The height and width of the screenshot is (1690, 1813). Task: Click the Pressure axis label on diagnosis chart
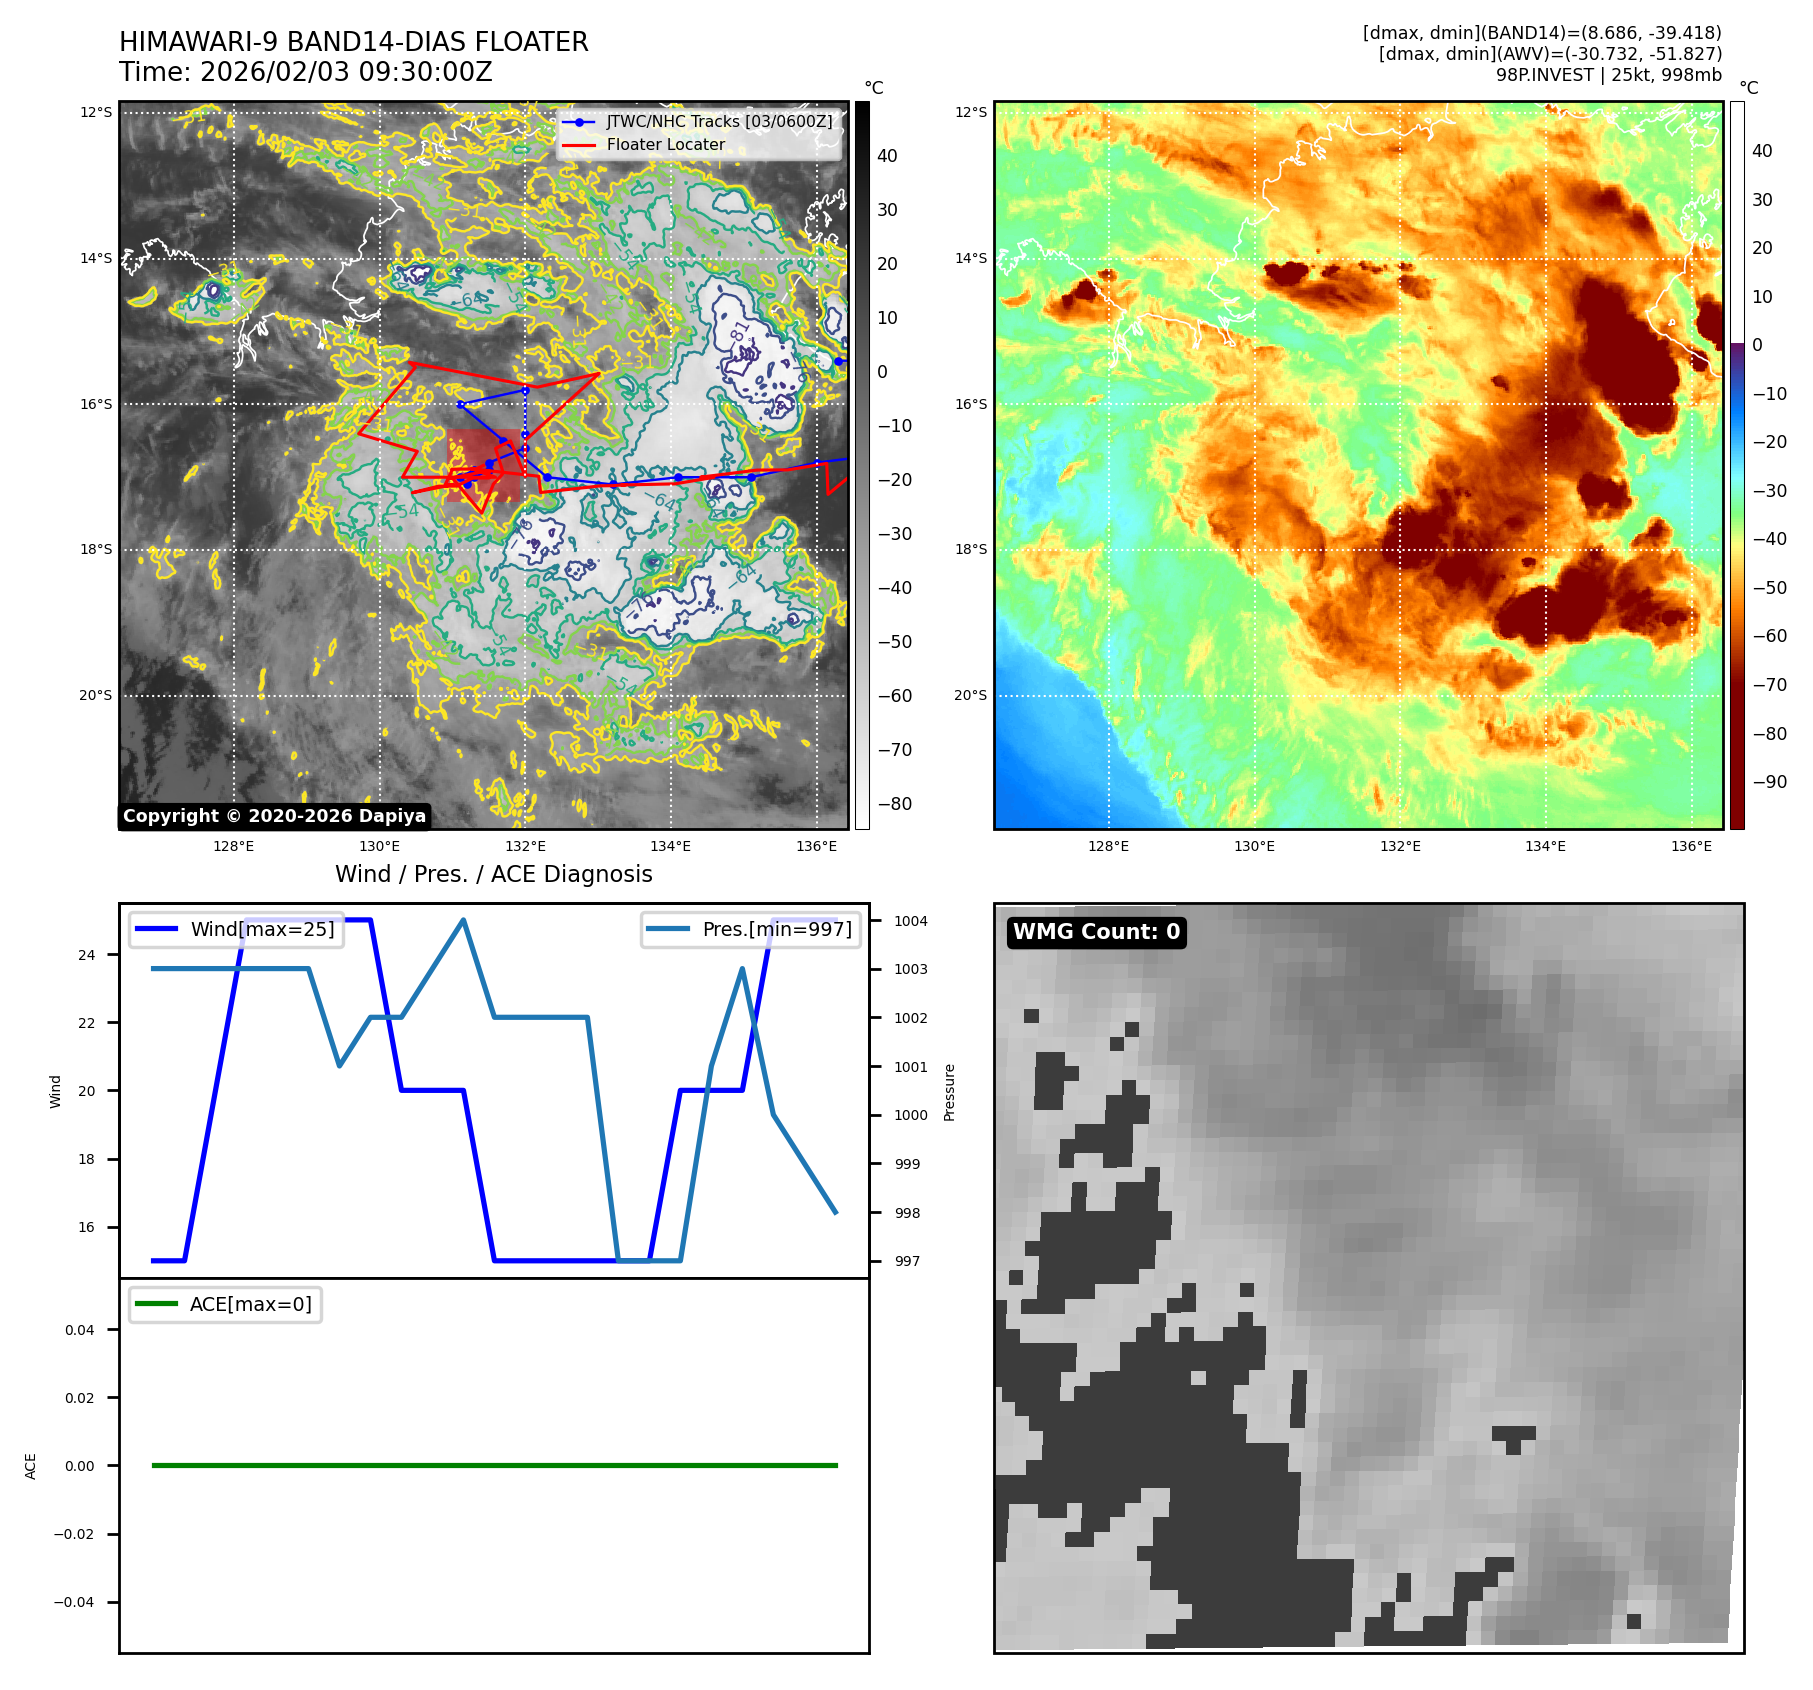[949, 1092]
